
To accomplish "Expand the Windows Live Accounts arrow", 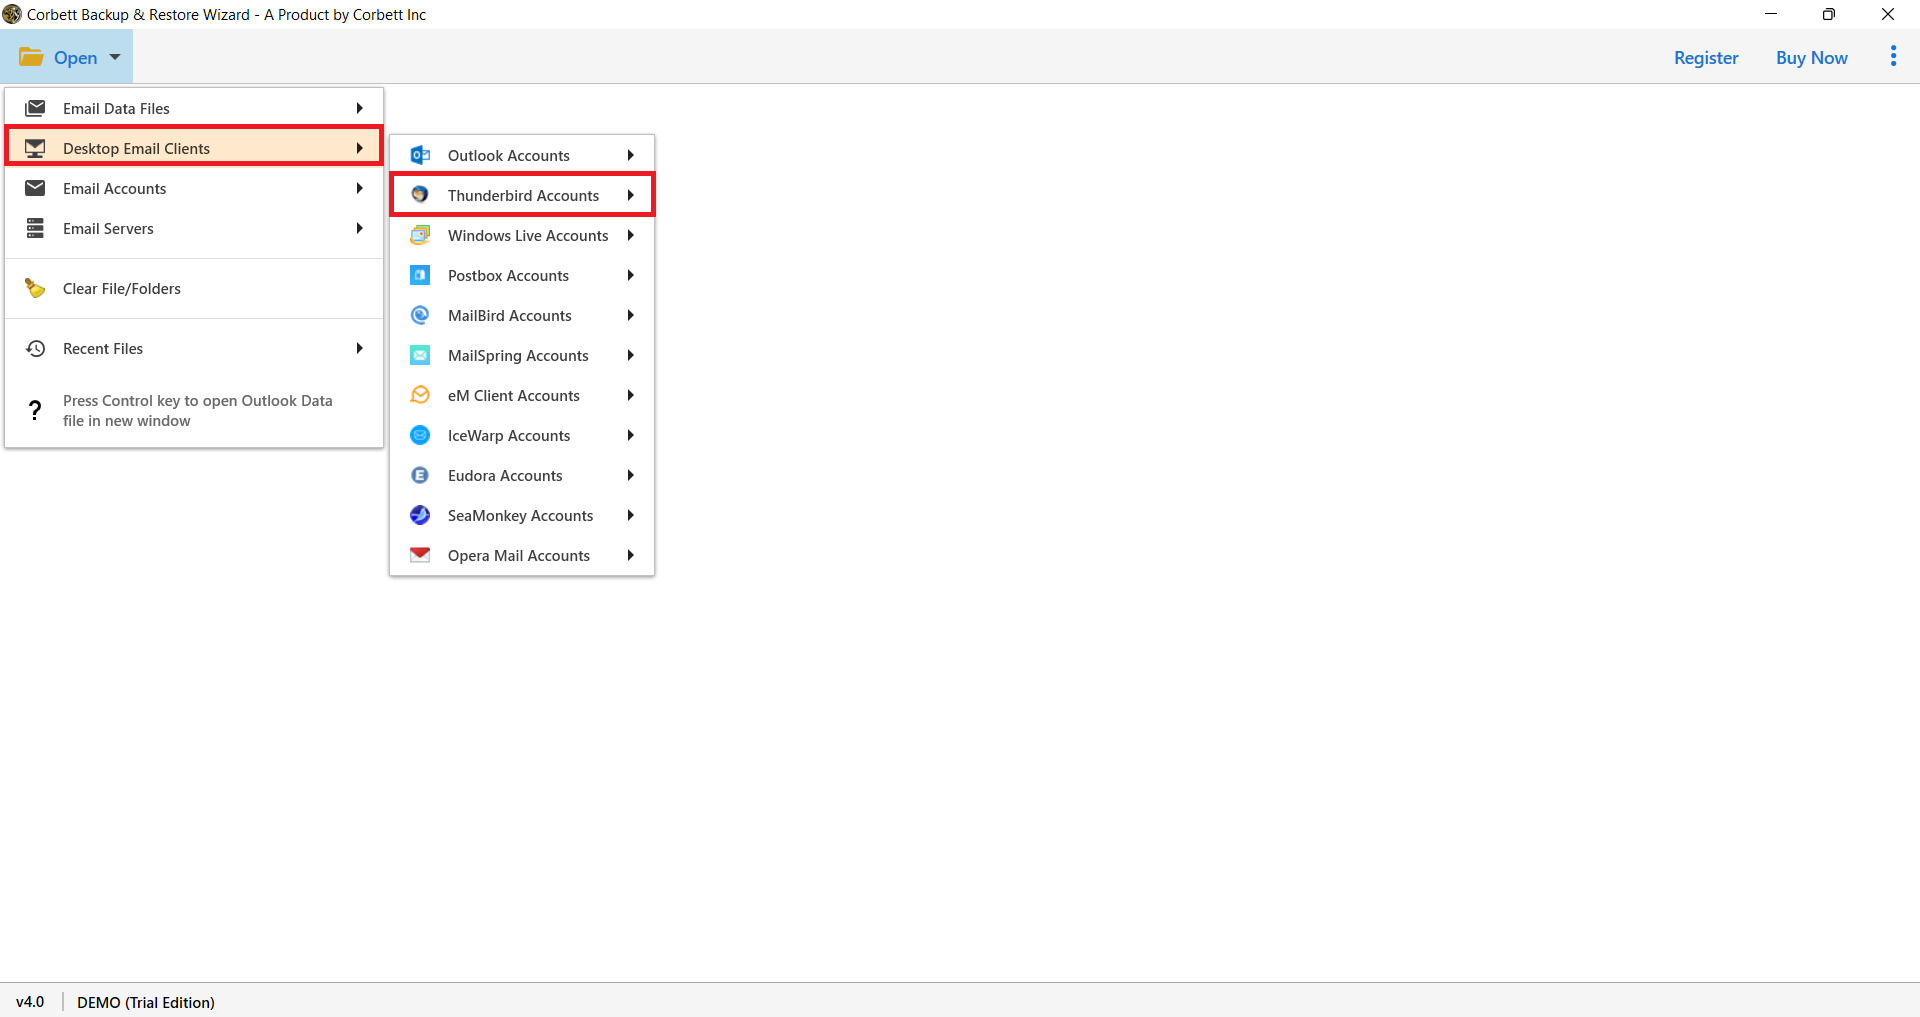I will [630, 235].
